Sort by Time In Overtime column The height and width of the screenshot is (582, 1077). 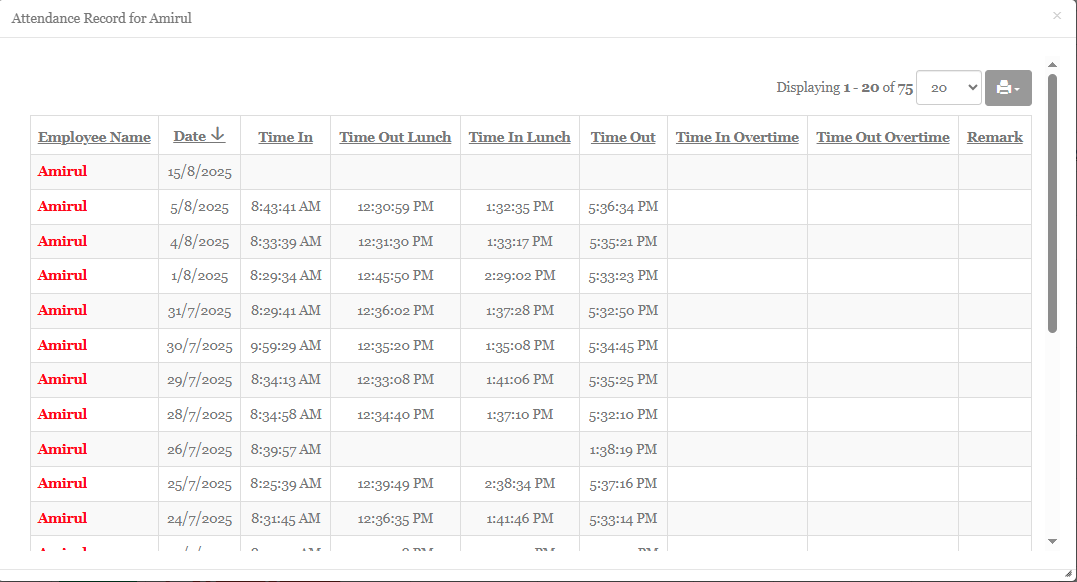point(737,137)
